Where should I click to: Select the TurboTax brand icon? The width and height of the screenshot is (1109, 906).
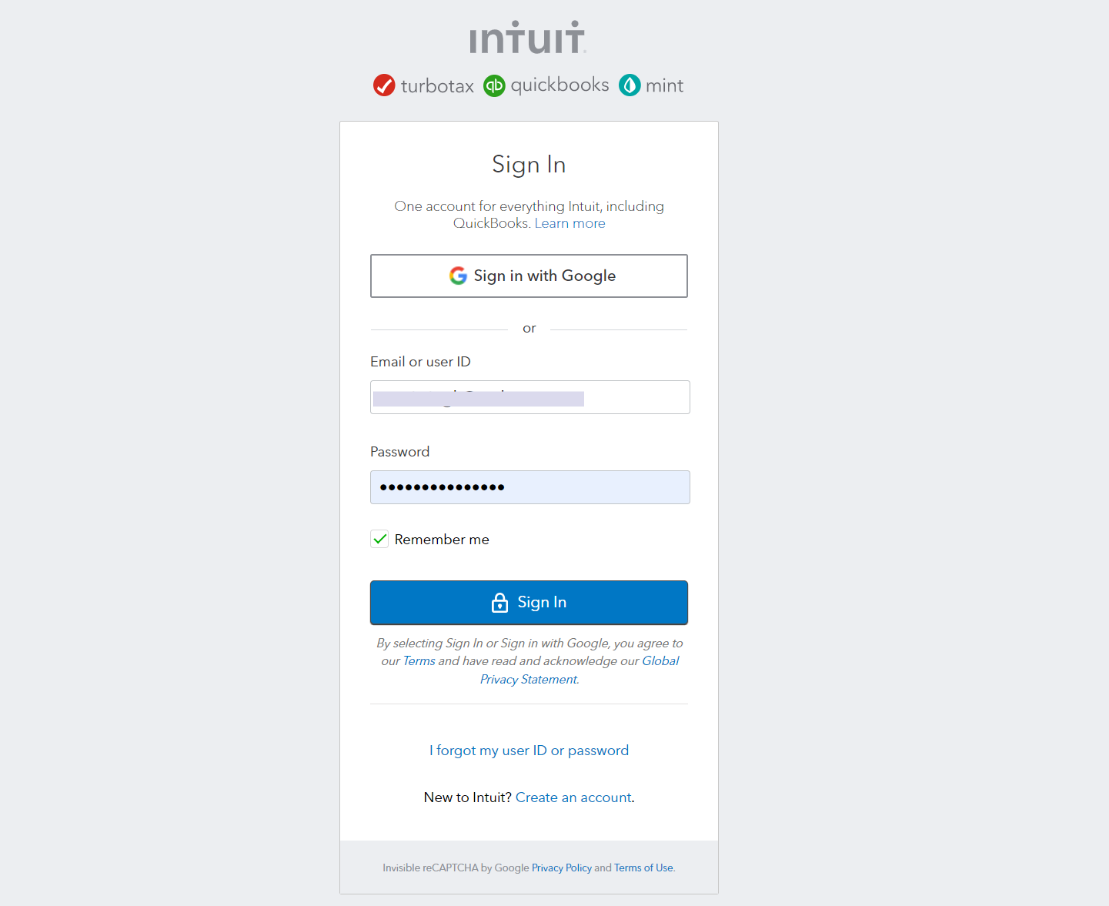[x=384, y=85]
